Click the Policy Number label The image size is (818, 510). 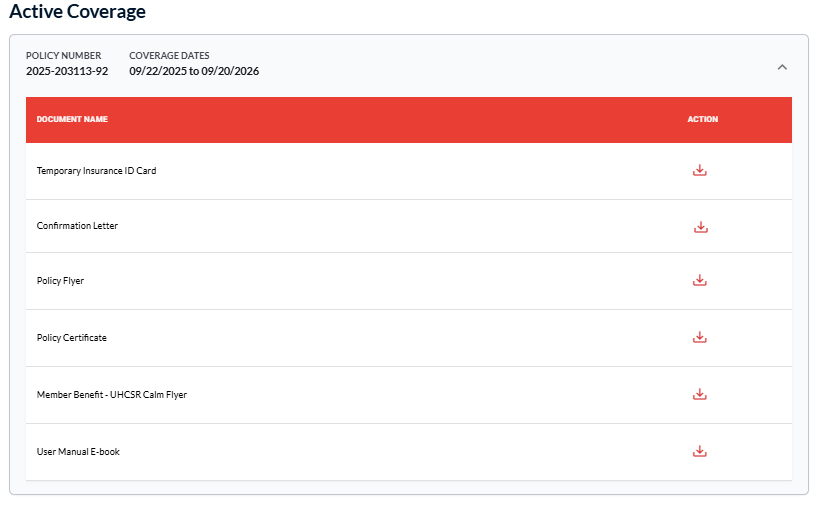tap(64, 55)
